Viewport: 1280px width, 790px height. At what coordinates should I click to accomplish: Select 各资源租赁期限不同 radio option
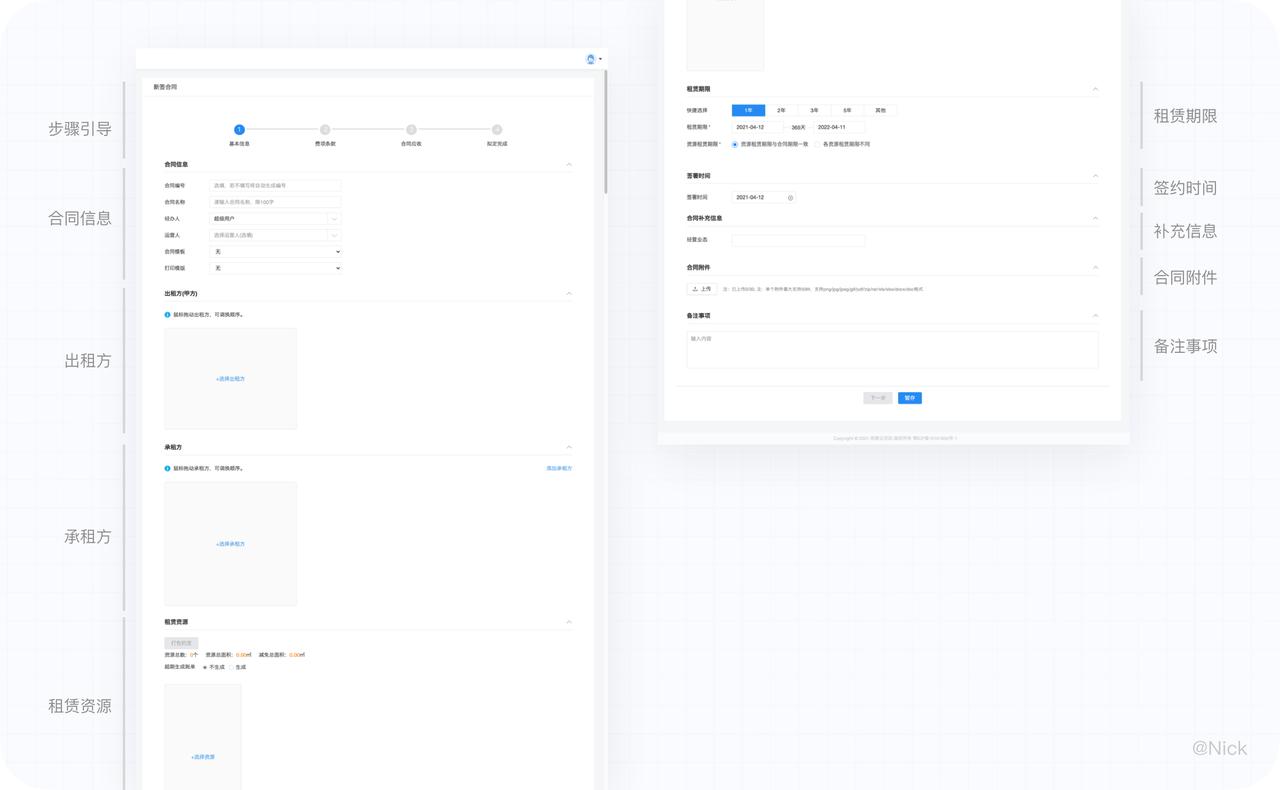(818, 144)
